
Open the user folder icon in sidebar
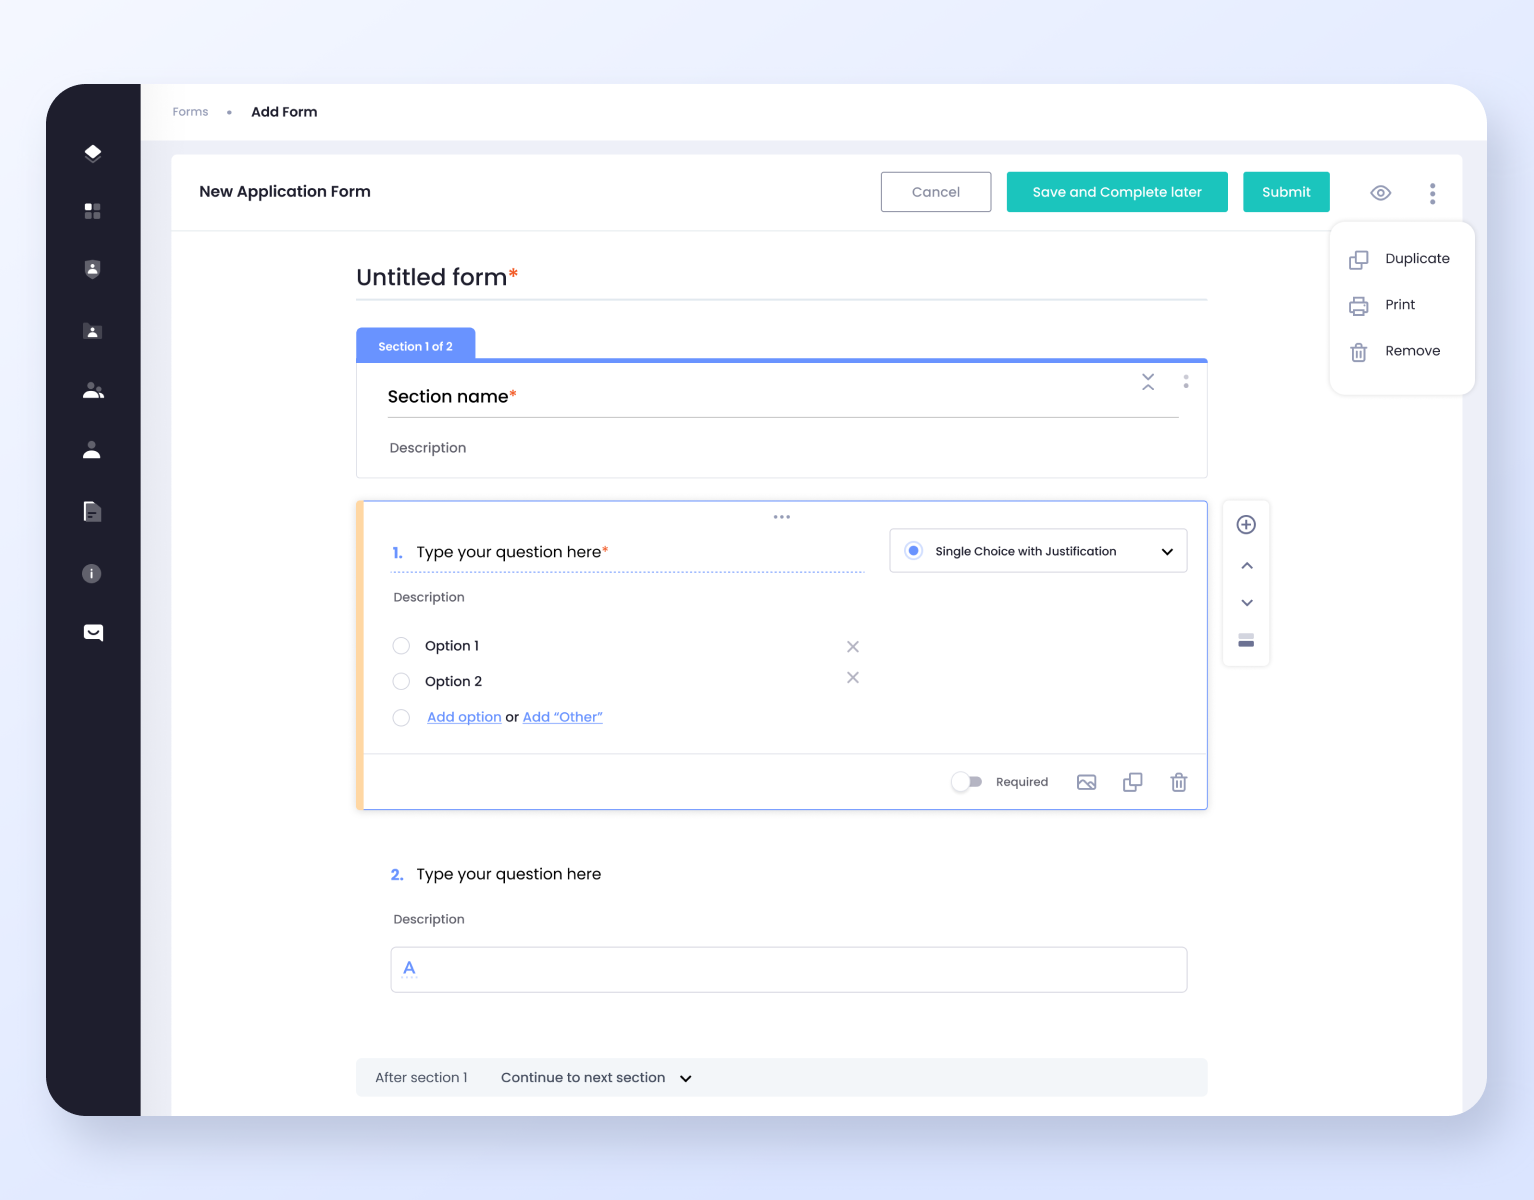pyautogui.click(x=93, y=331)
